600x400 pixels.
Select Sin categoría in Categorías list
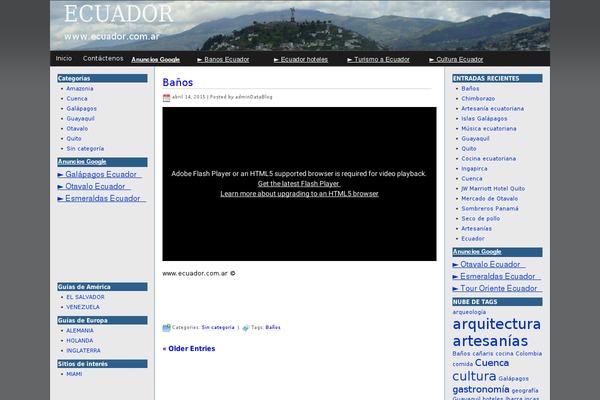tap(85, 149)
